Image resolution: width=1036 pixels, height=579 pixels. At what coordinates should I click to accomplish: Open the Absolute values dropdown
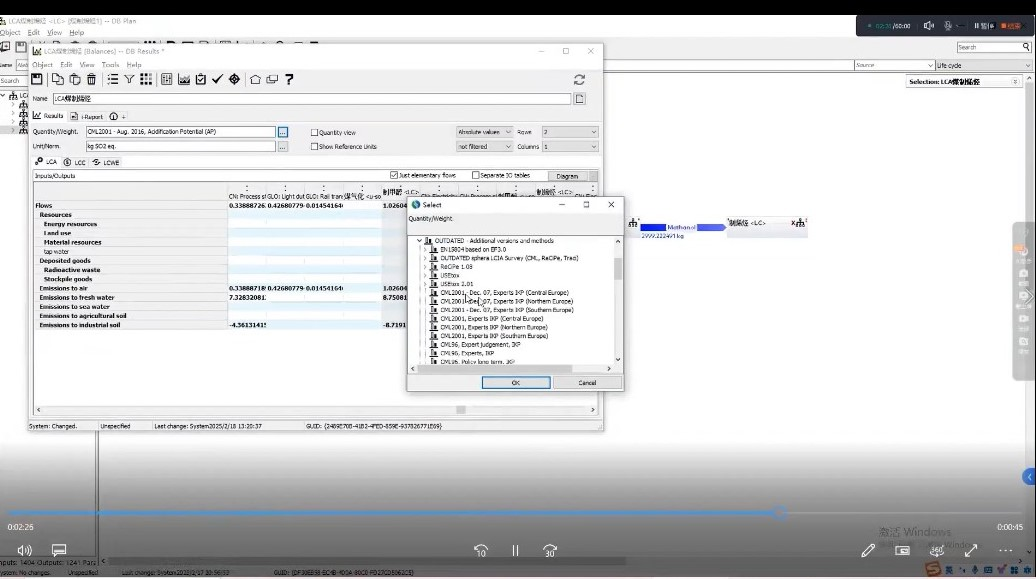coord(484,132)
